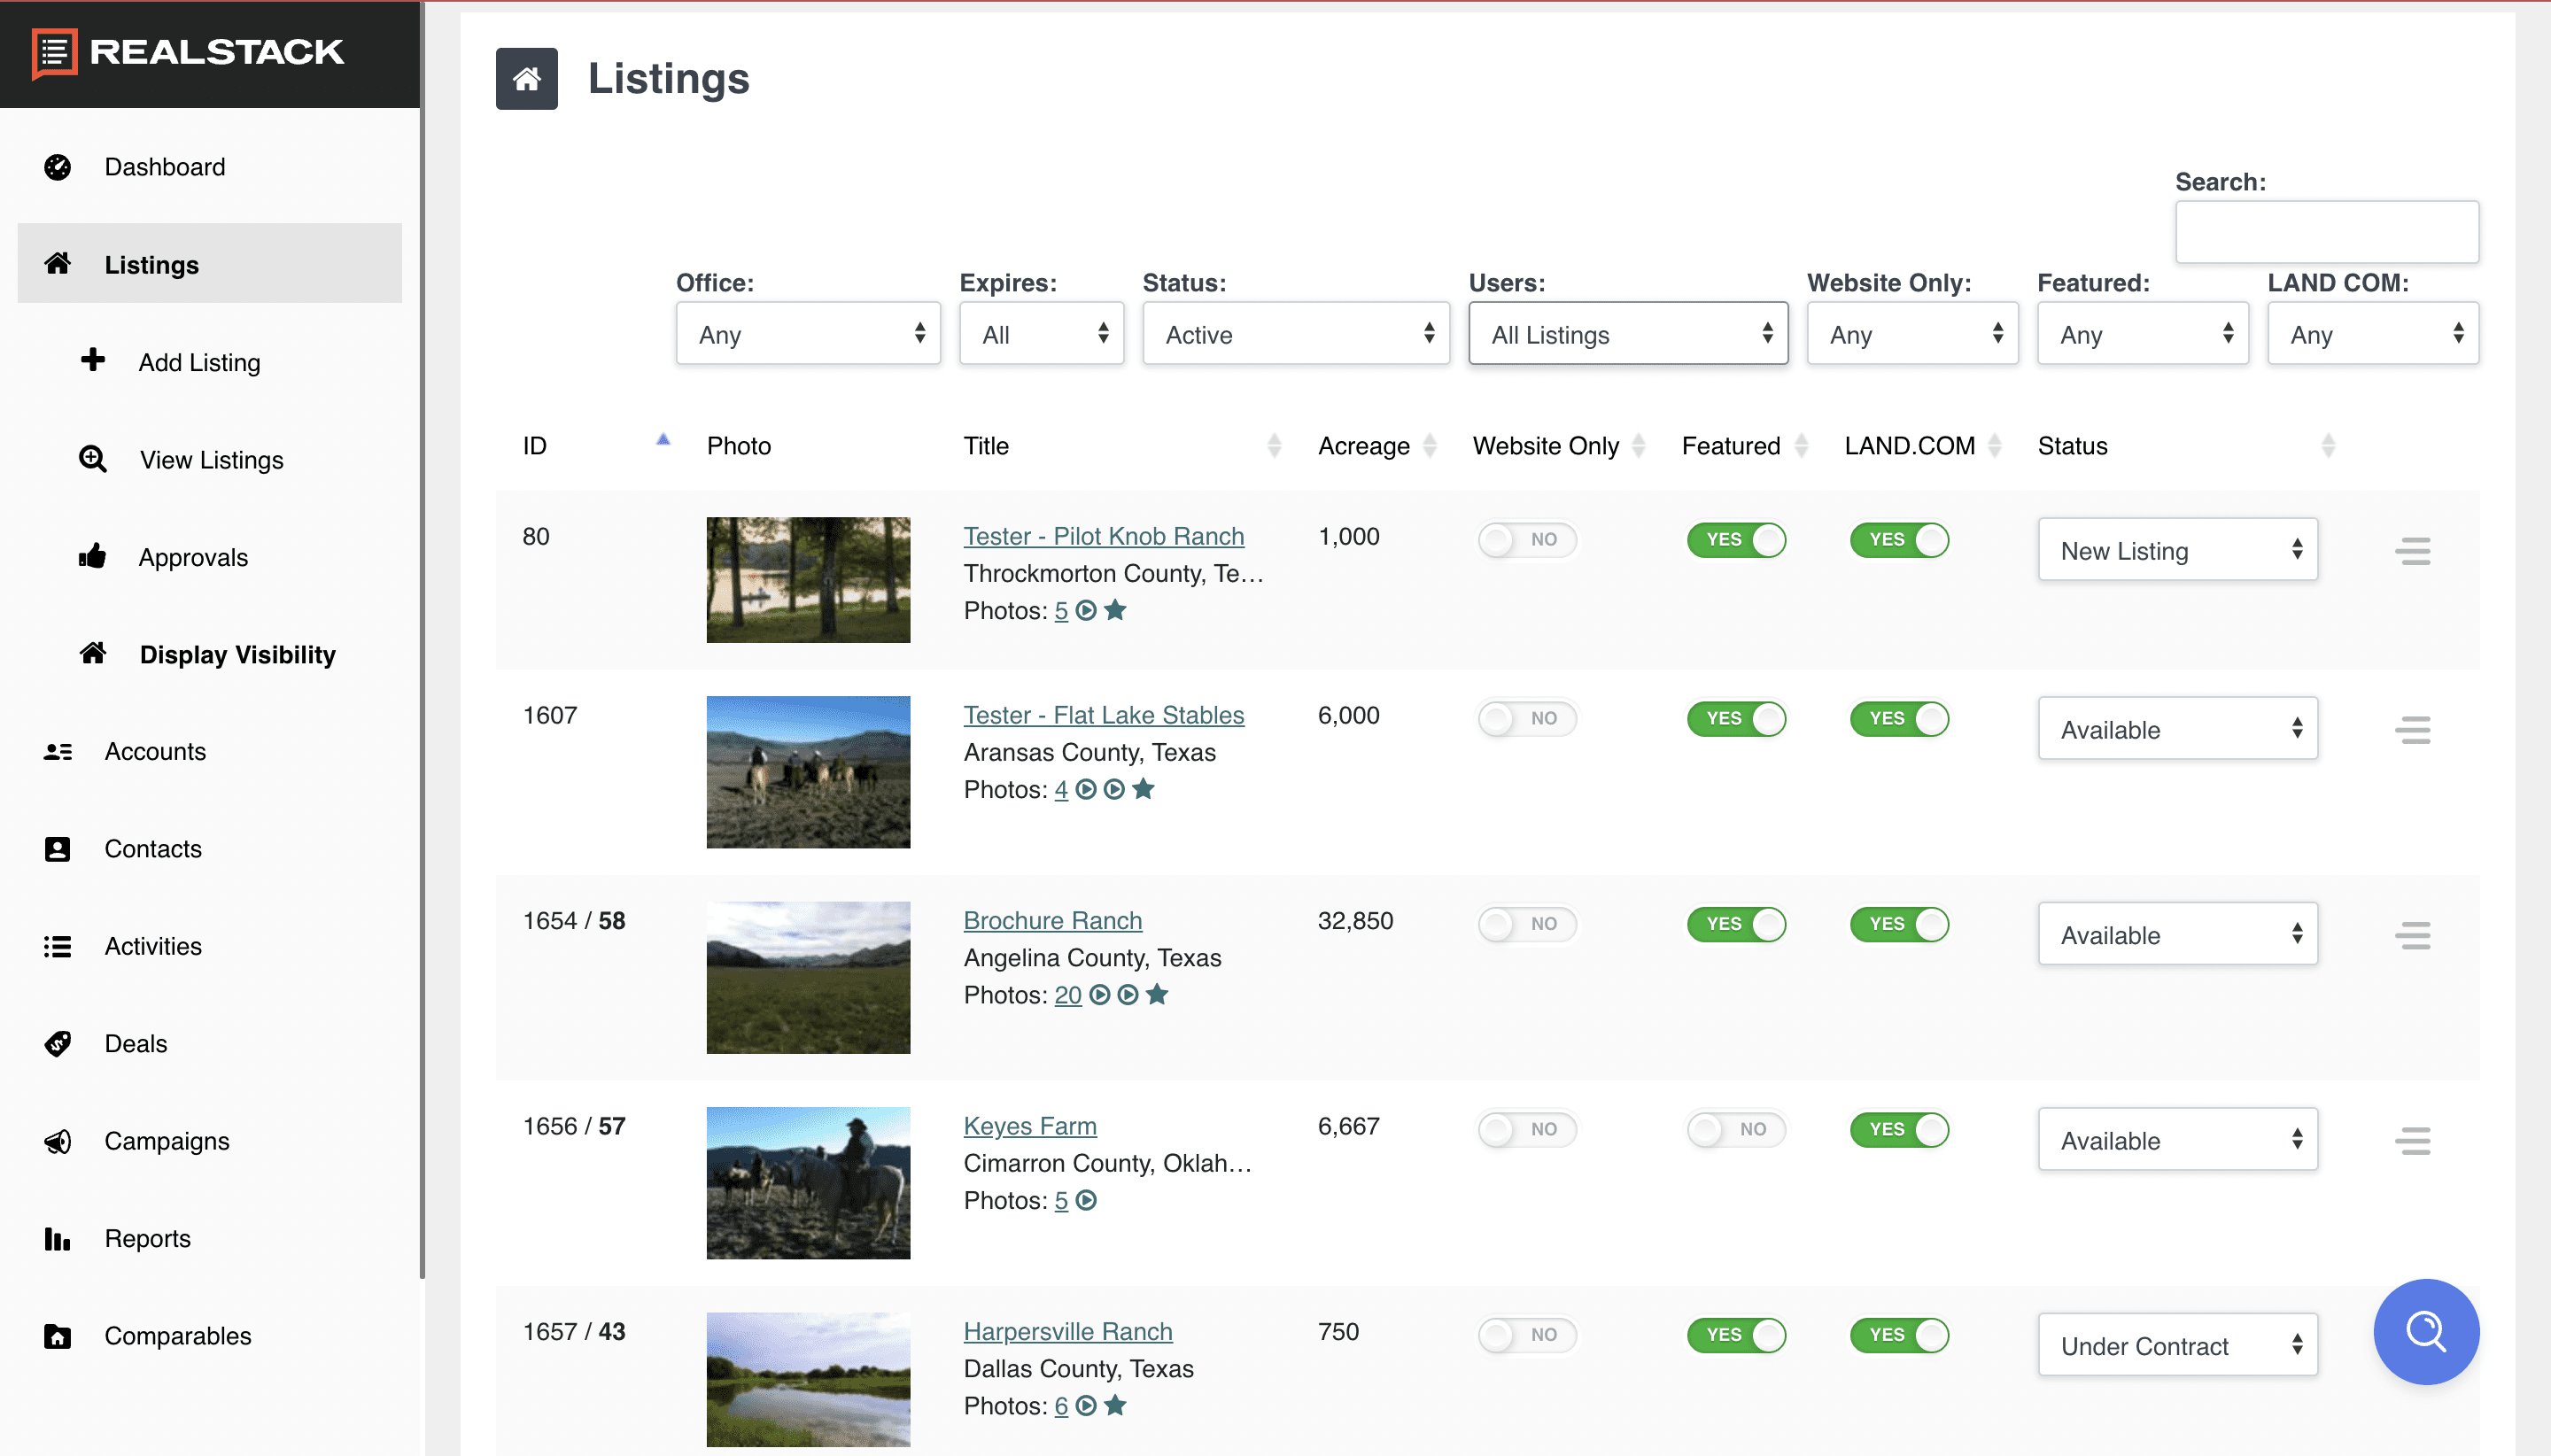The image size is (2551, 1456).
Task: Open the Users filter dropdown
Action: (1627, 334)
